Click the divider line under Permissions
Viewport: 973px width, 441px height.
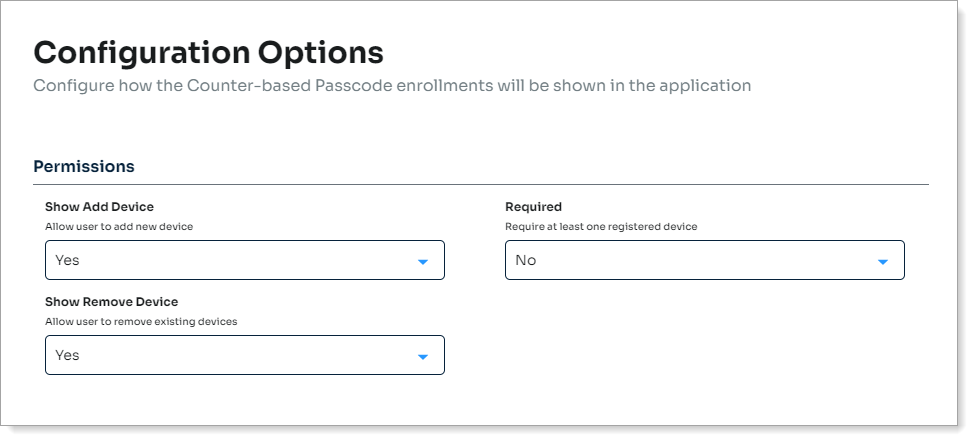point(480,185)
